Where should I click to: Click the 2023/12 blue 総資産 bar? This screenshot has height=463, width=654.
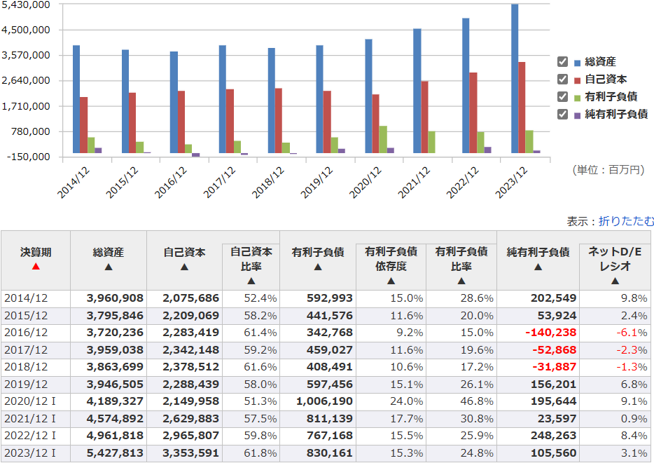coord(515,80)
